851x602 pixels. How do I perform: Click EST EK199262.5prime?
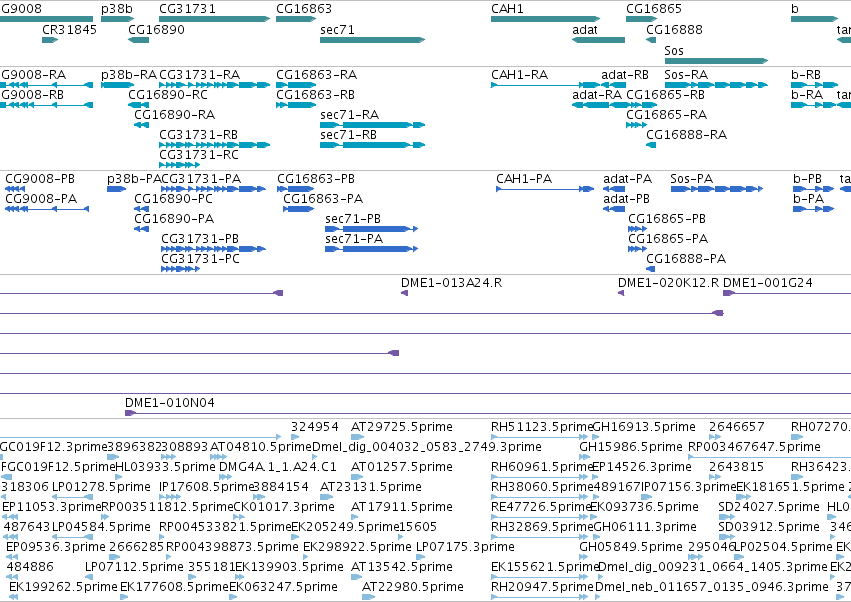[63, 586]
